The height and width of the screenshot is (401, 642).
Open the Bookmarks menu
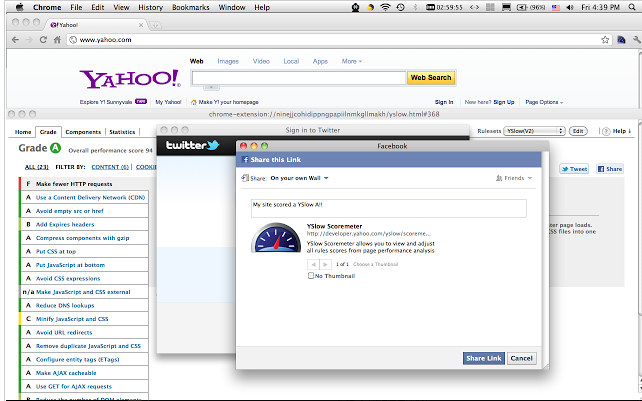(x=191, y=7)
